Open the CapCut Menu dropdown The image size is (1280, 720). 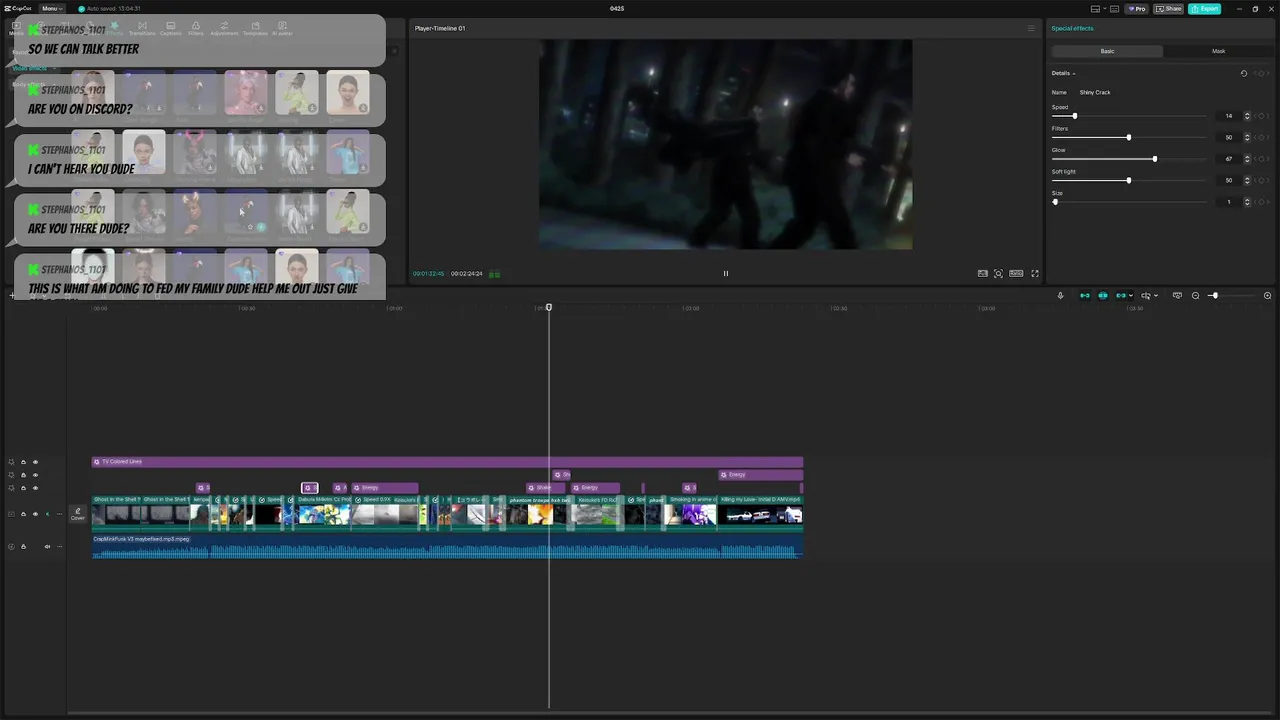[x=51, y=9]
